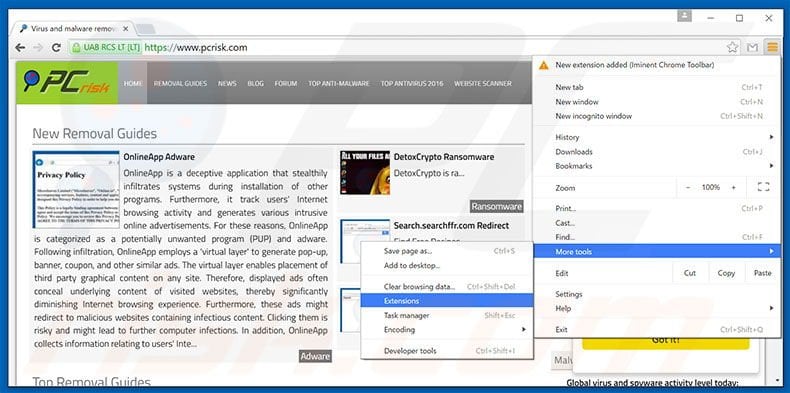The width and height of the screenshot is (790, 393).
Task: Open WEBSITE SCANNER navigation link
Action: point(483,84)
